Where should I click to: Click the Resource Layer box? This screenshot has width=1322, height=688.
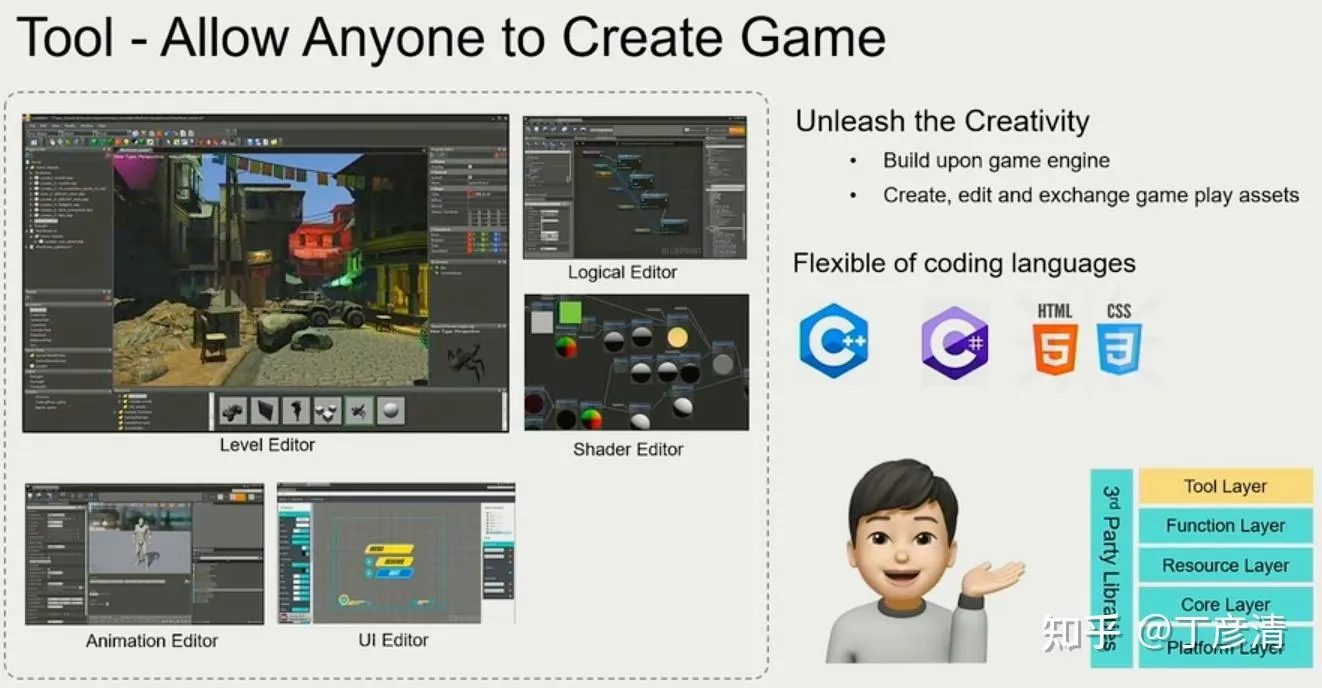tap(1225, 565)
